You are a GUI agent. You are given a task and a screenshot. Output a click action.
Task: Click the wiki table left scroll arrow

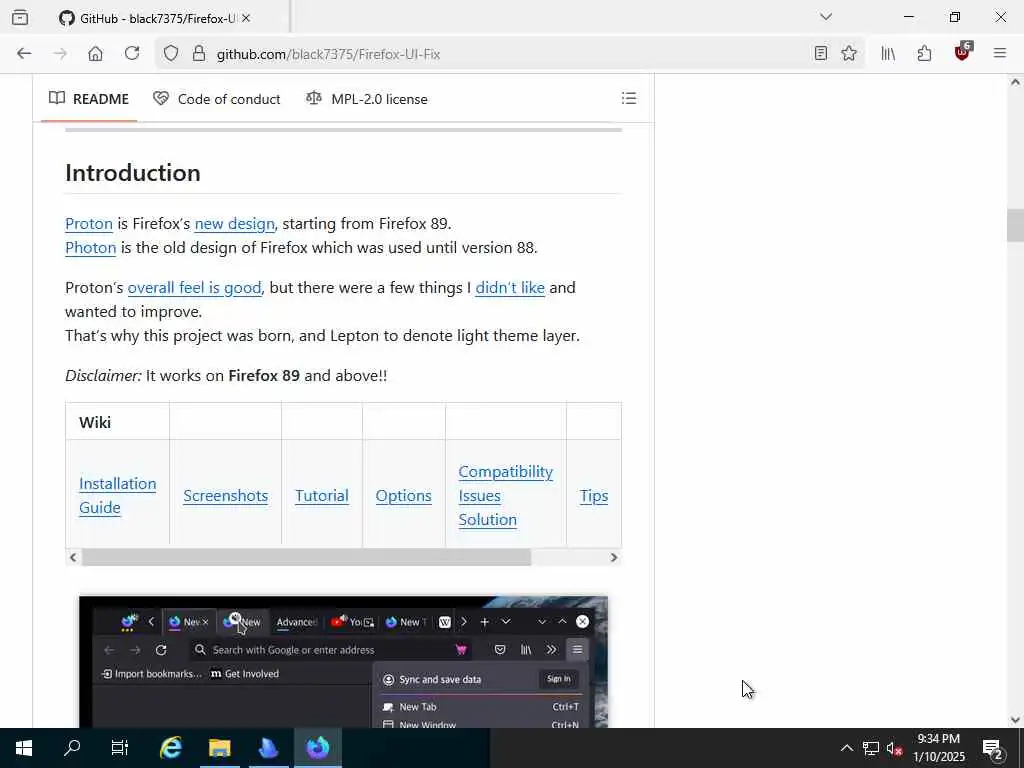click(73, 557)
